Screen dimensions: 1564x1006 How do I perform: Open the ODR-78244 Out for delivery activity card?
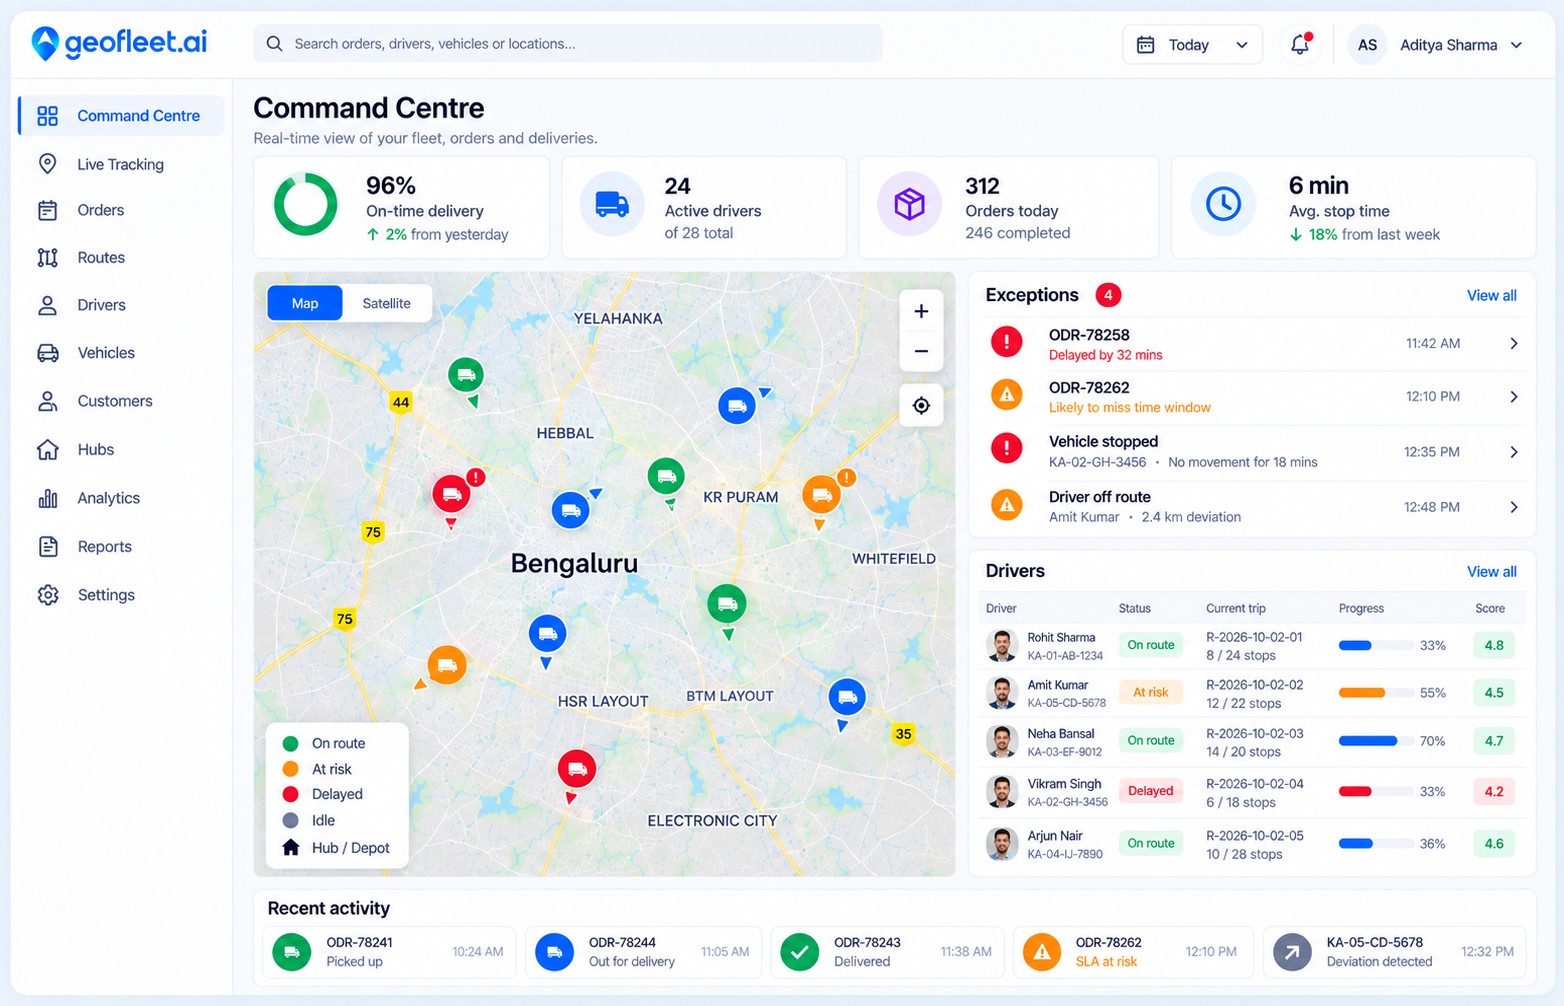(x=643, y=952)
